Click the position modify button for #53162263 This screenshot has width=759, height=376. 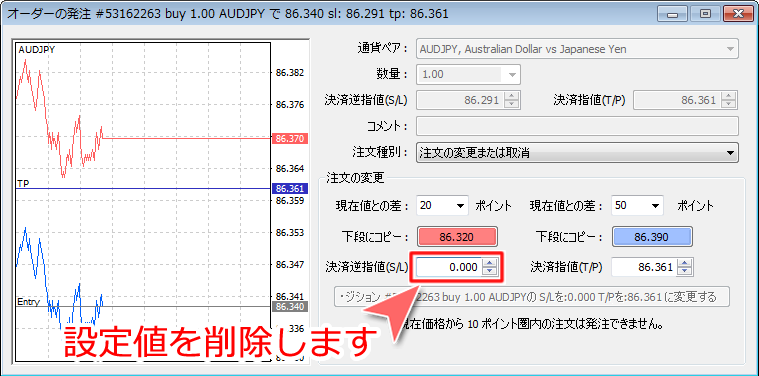(x=531, y=296)
